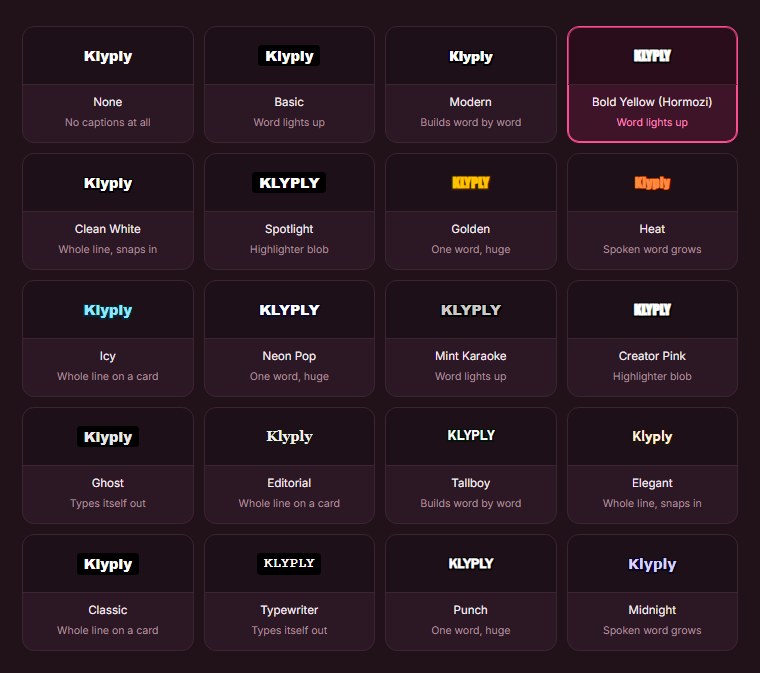This screenshot has width=760, height=673.
Task: Choose the Icy caption style card
Action: click(108, 338)
